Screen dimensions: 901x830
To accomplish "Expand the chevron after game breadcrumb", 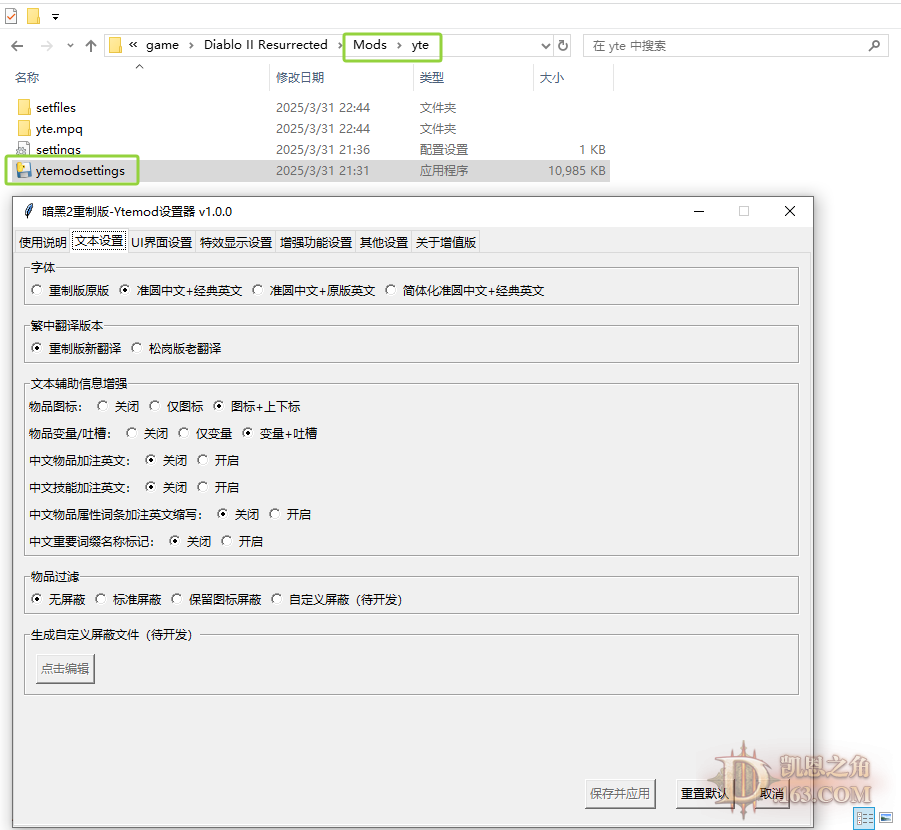I will 191,45.
